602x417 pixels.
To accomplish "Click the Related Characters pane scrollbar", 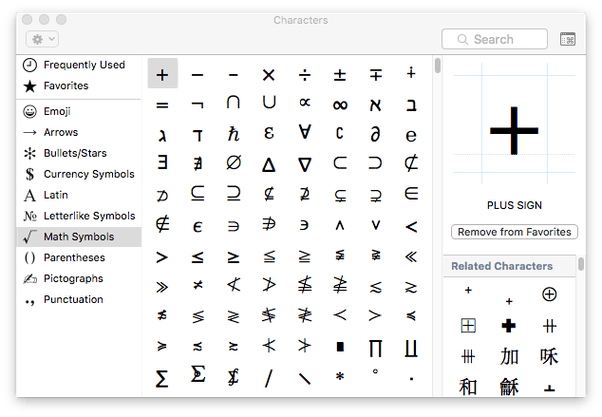I will point(581,264).
